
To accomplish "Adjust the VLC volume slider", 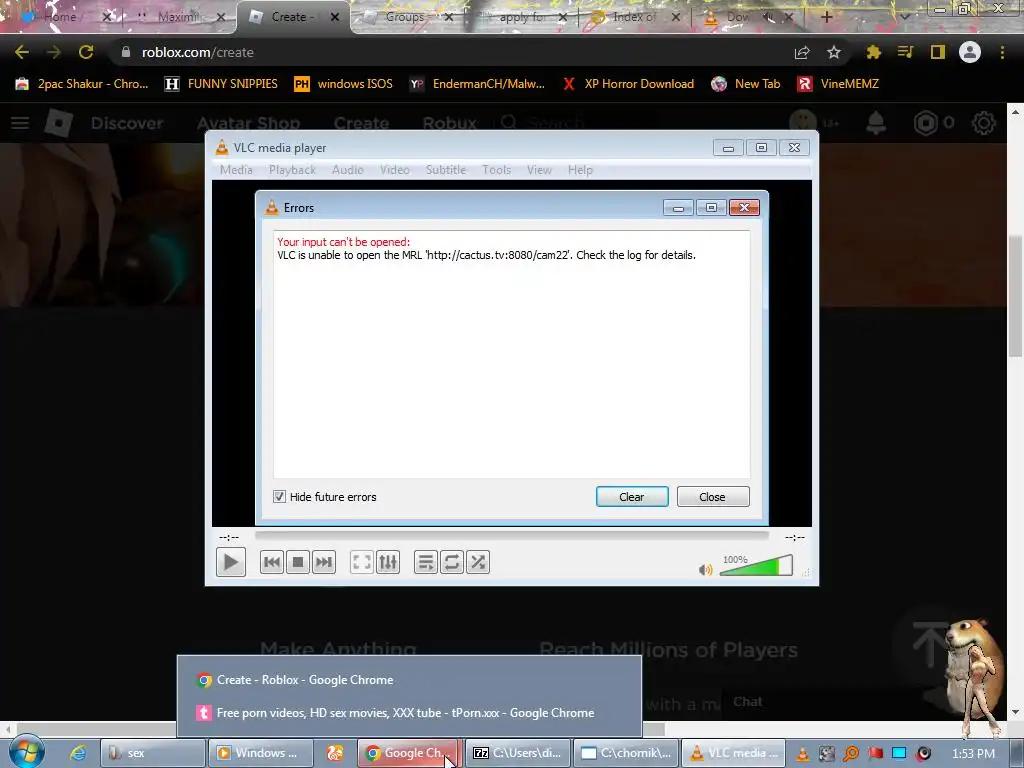I will click(x=756, y=566).
